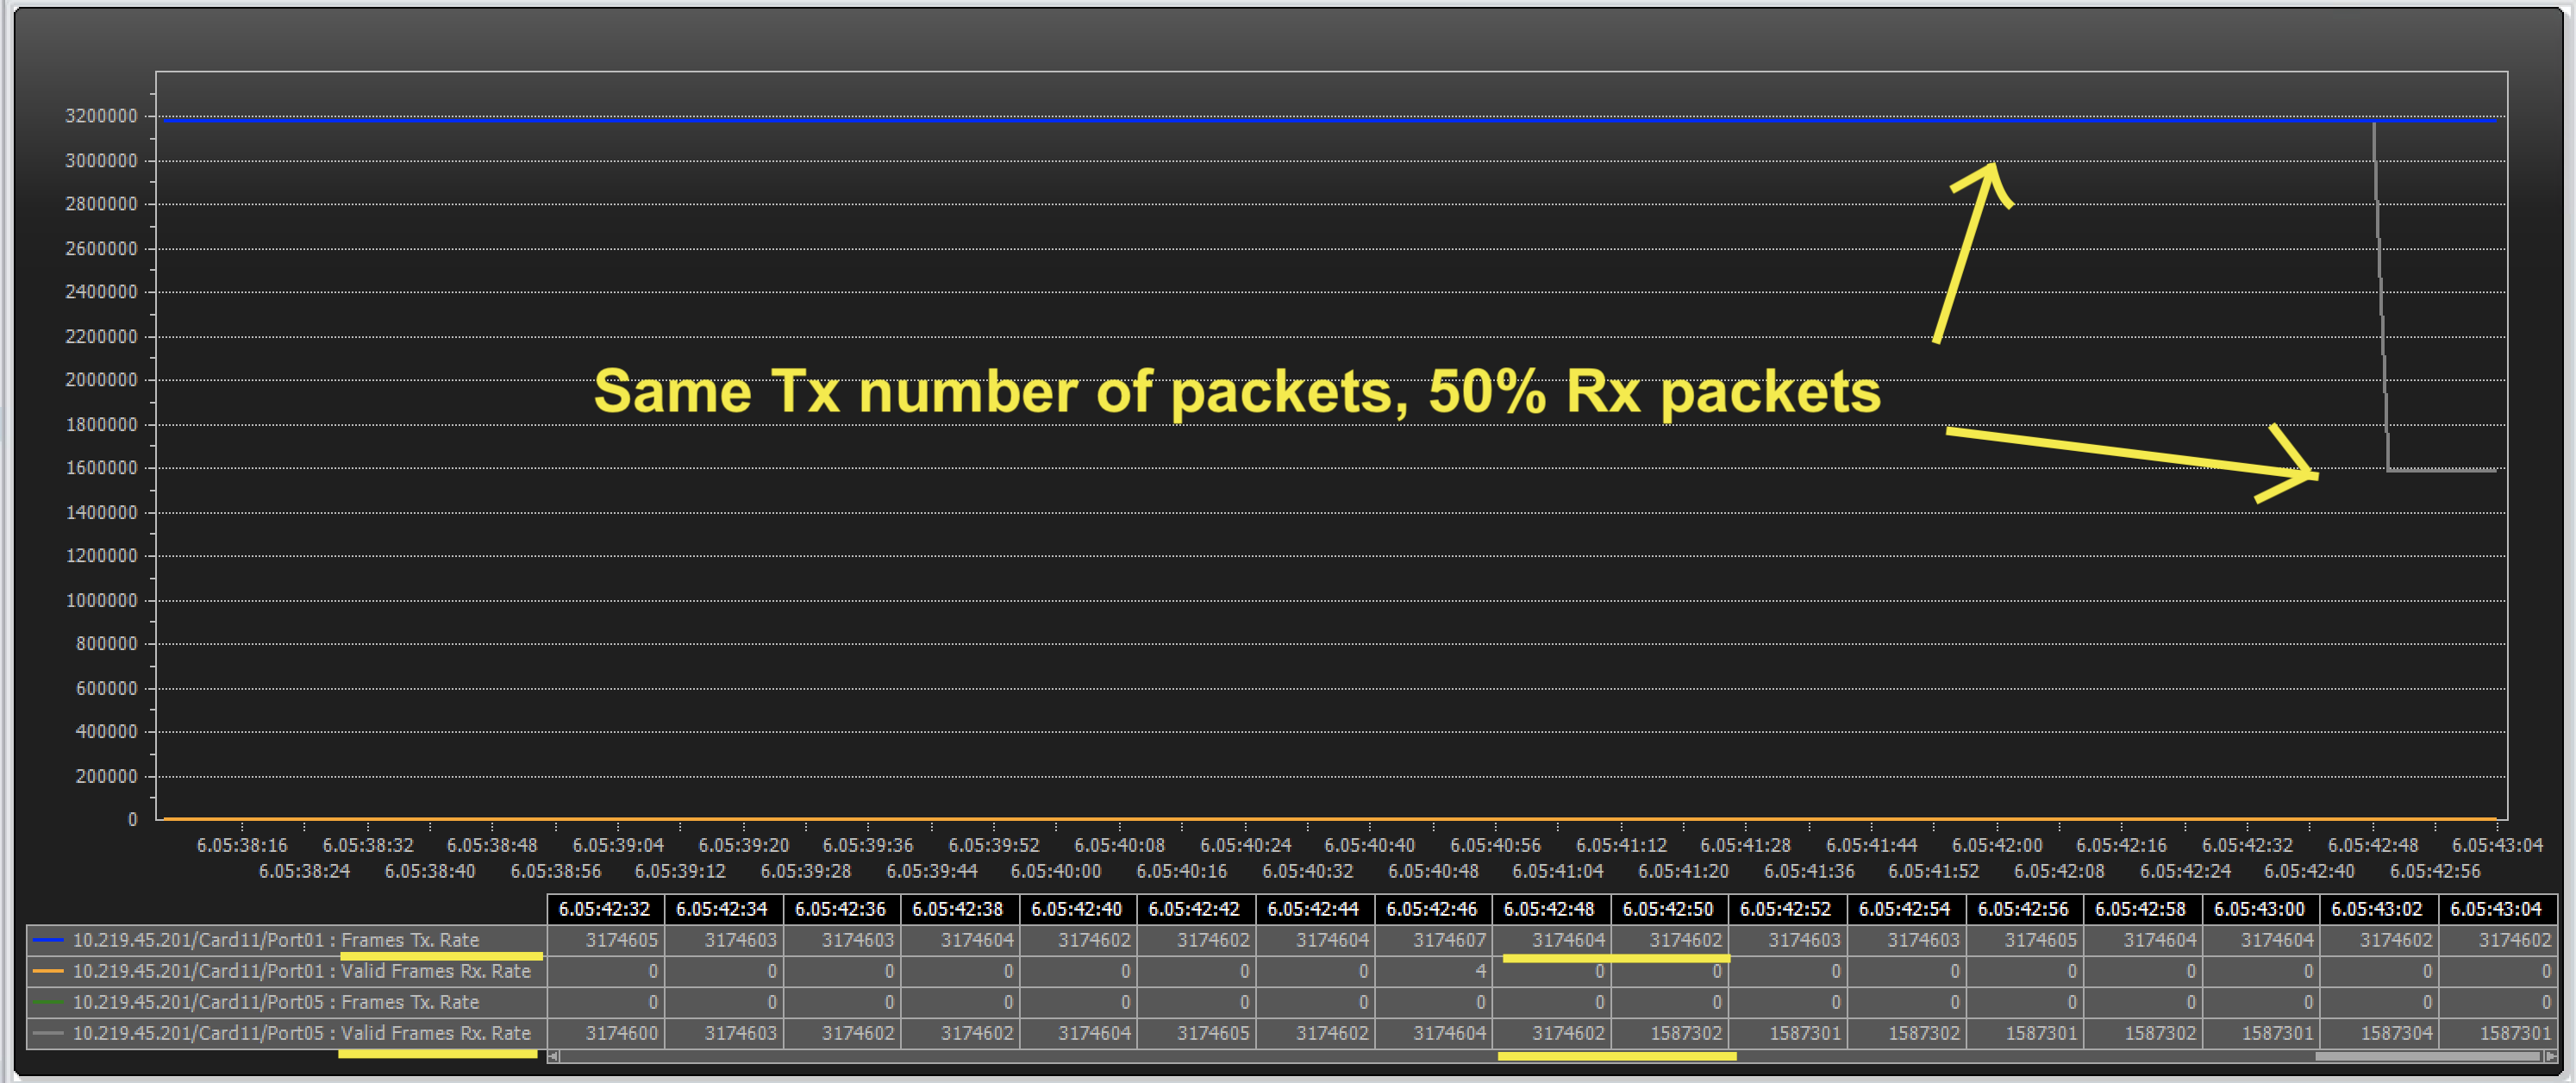2576x1083 pixels.
Task: Click the 6.05:42:50 column header
Action: click(x=1668, y=909)
